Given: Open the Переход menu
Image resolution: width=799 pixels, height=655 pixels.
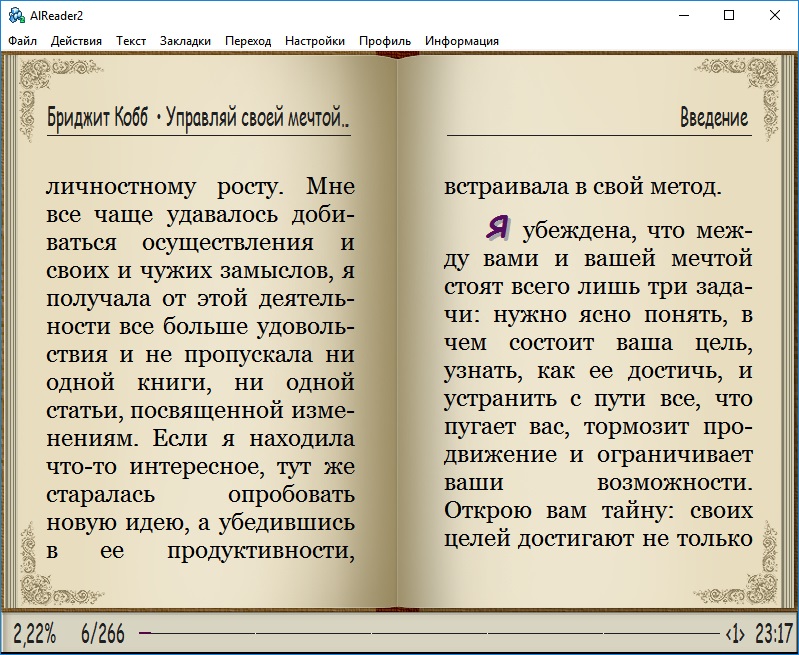Looking at the screenshot, I should tap(248, 41).
